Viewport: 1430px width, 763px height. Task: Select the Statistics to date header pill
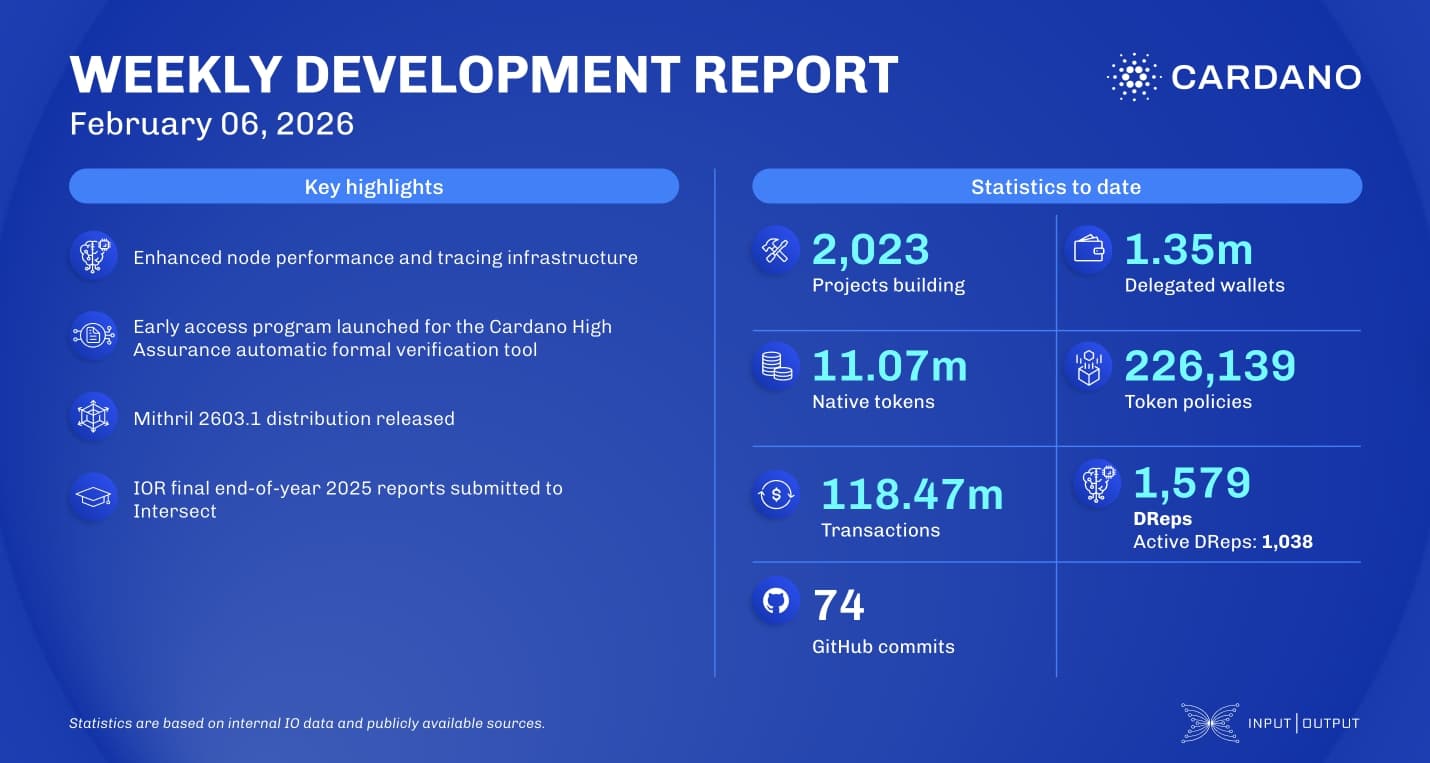(x=1056, y=186)
